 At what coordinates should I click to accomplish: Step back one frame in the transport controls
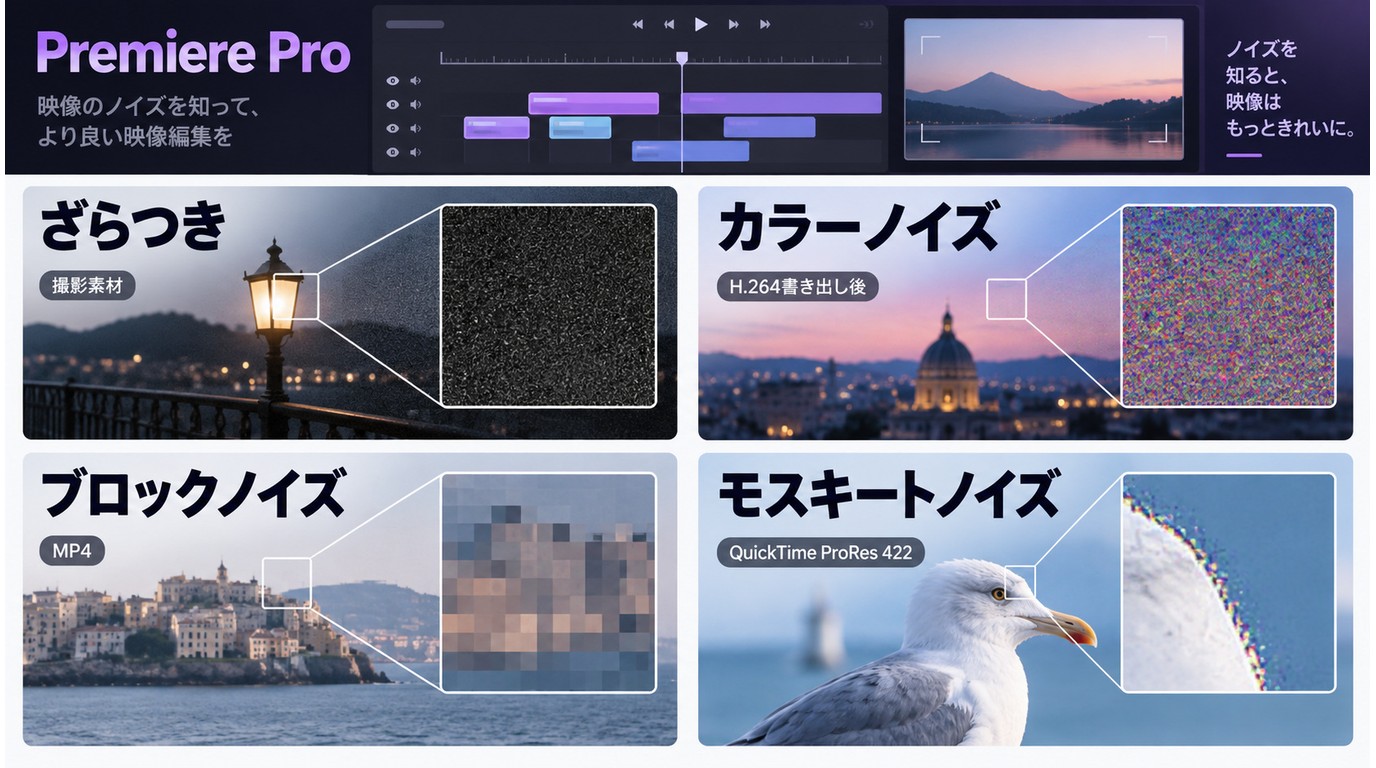(x=669, y=25)
